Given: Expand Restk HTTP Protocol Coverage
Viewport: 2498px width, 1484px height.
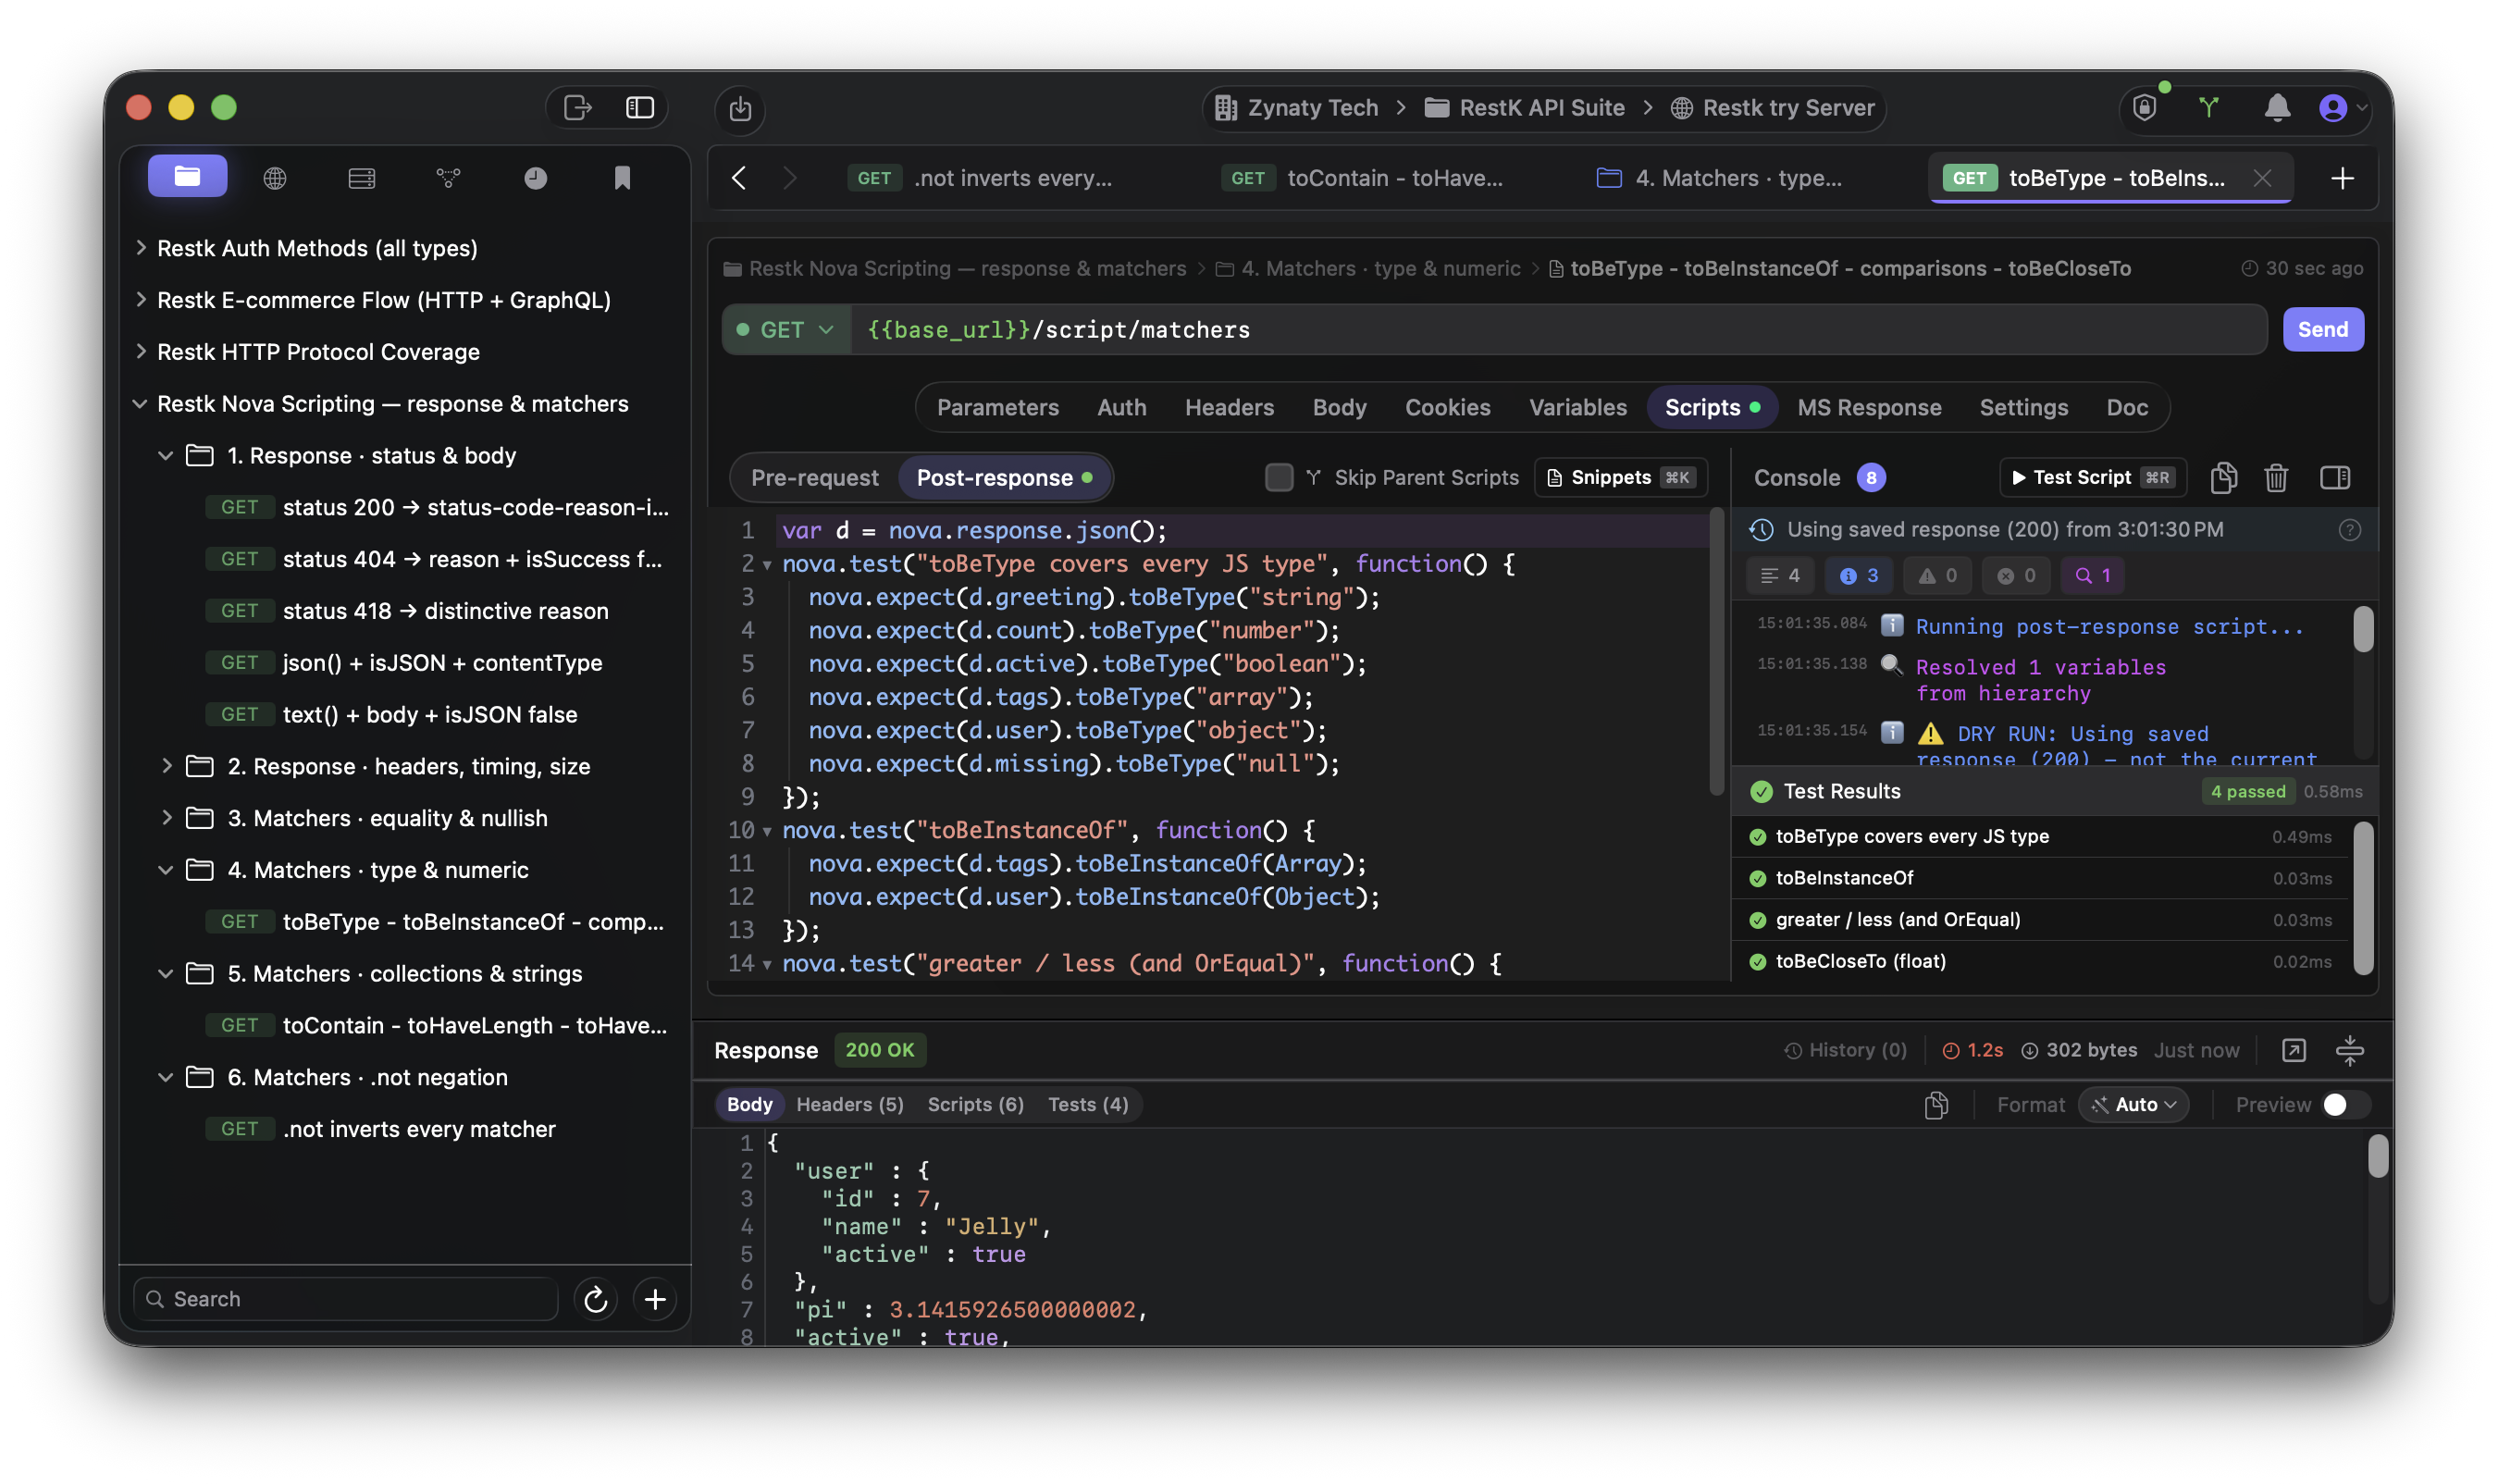Looking at the screenshot, I should (141, 351).
